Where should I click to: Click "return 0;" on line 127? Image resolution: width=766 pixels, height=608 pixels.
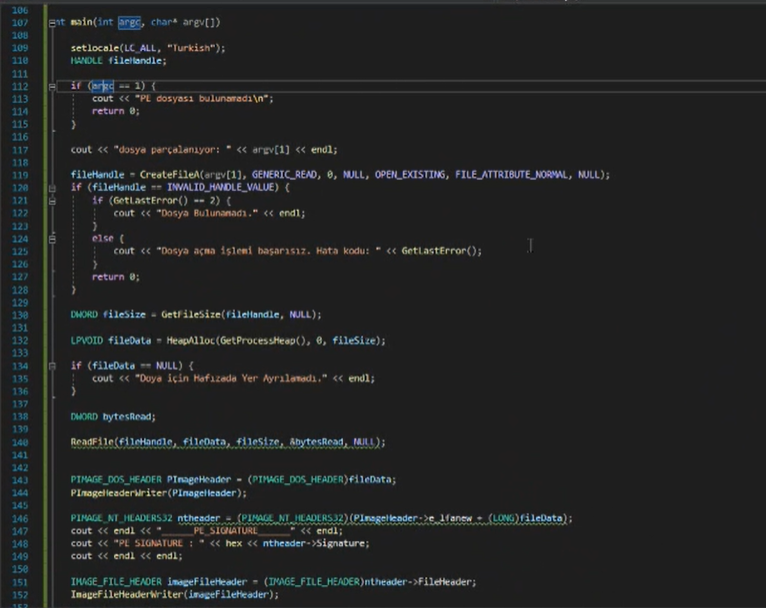click(116, 277)
